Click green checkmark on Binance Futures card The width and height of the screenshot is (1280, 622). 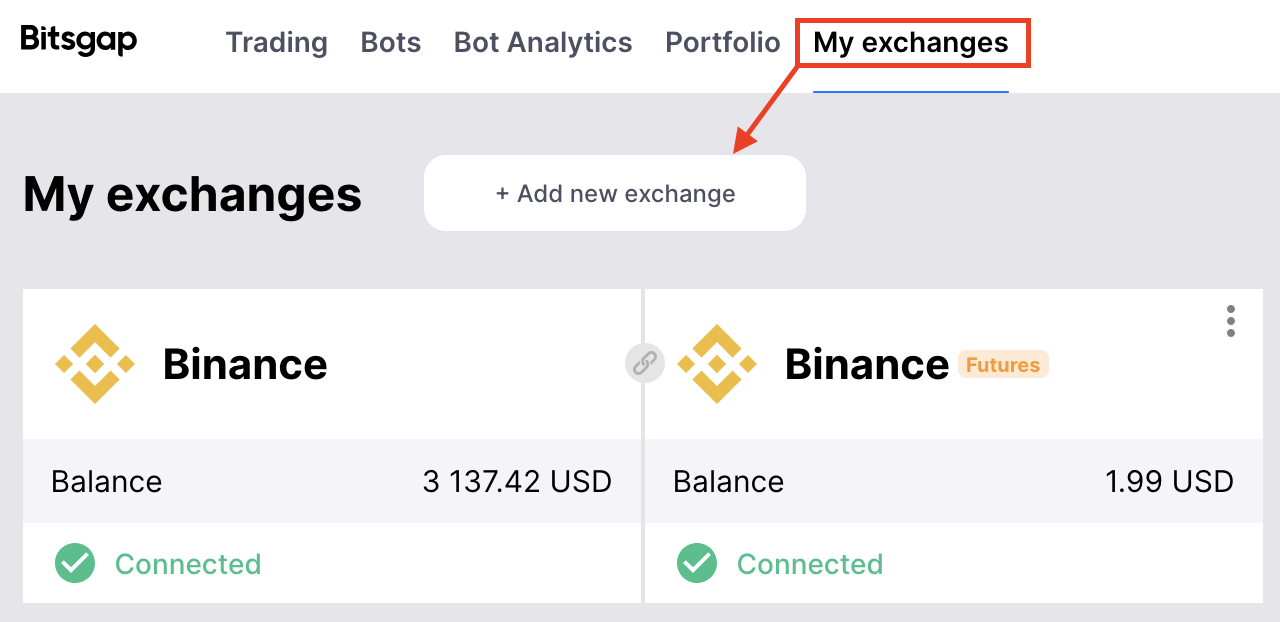(x=697, y=564)
